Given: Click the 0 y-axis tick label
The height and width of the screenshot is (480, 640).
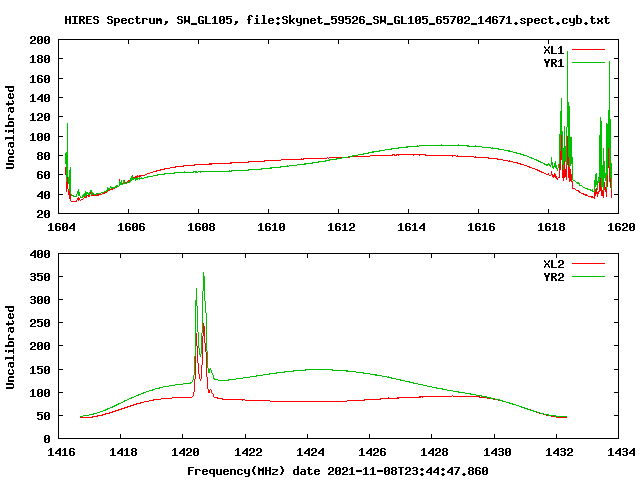Looking at the screenshot, I should (x=47, y=439).
